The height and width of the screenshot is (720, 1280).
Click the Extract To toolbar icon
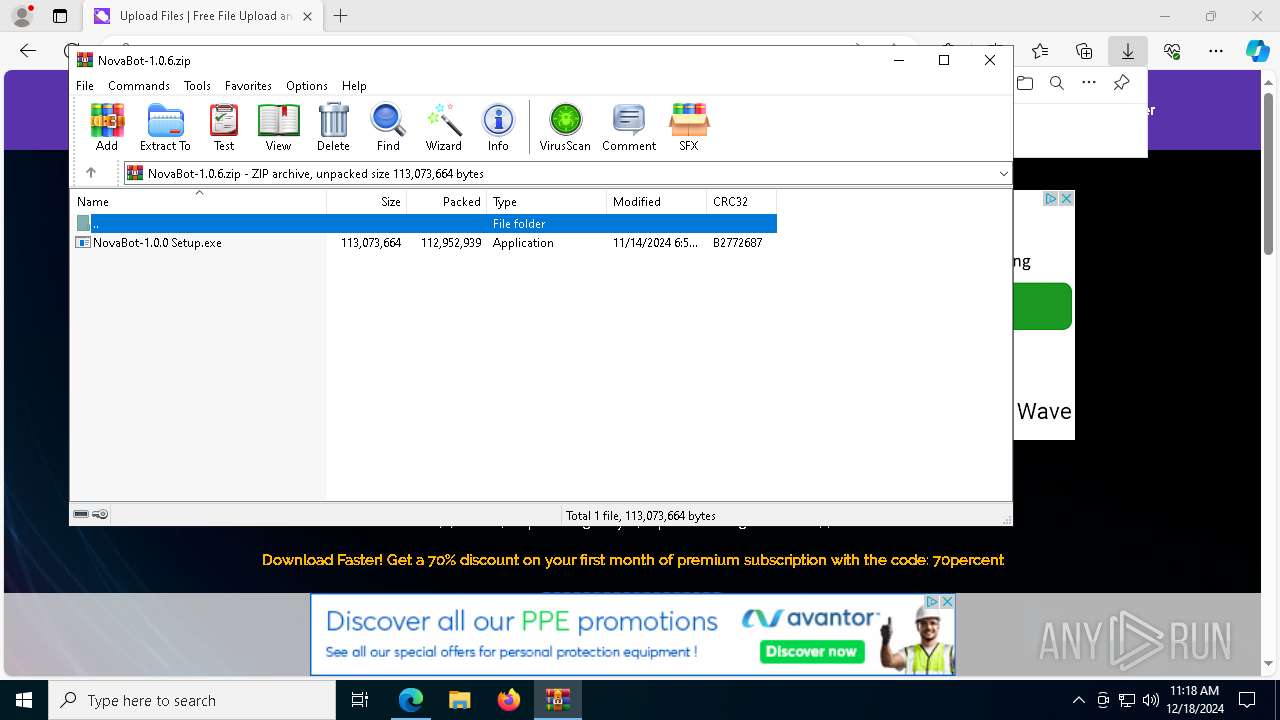165,127
